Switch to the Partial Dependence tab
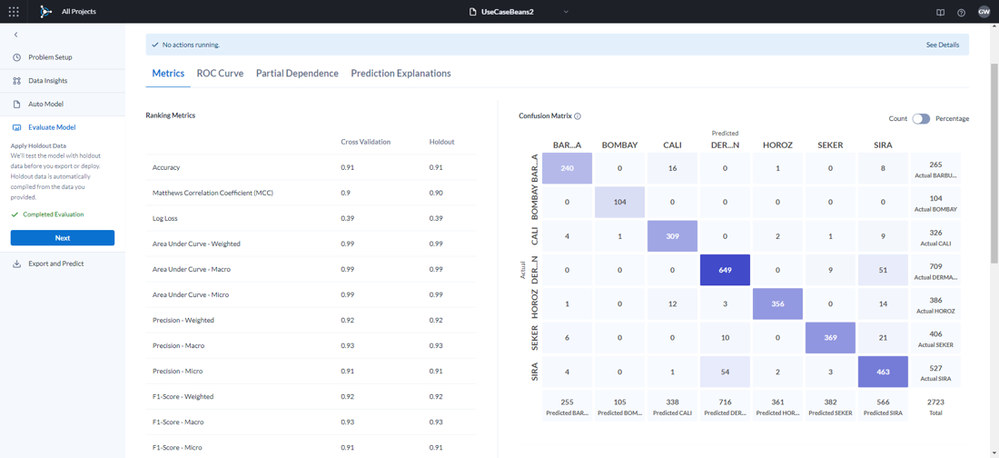Screen dimensions: 999x458 [x=297, y=73]
